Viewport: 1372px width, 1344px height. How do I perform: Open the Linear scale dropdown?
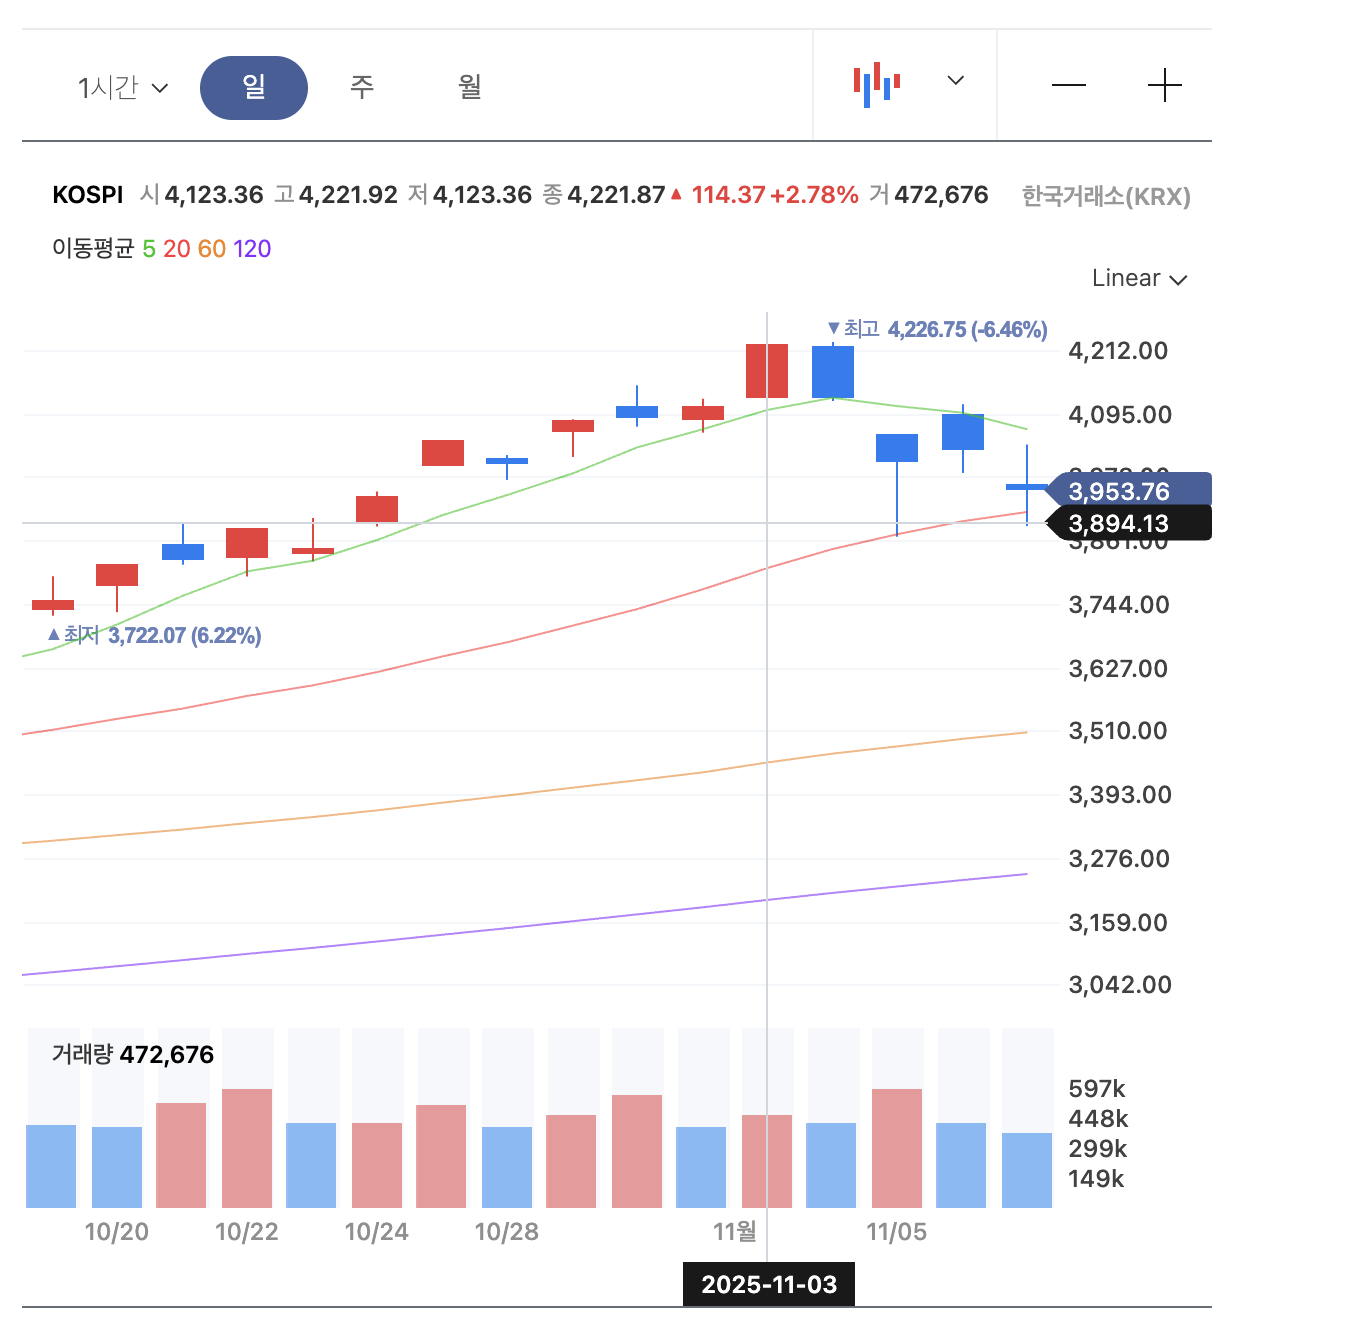click(x=1138, y=279)
